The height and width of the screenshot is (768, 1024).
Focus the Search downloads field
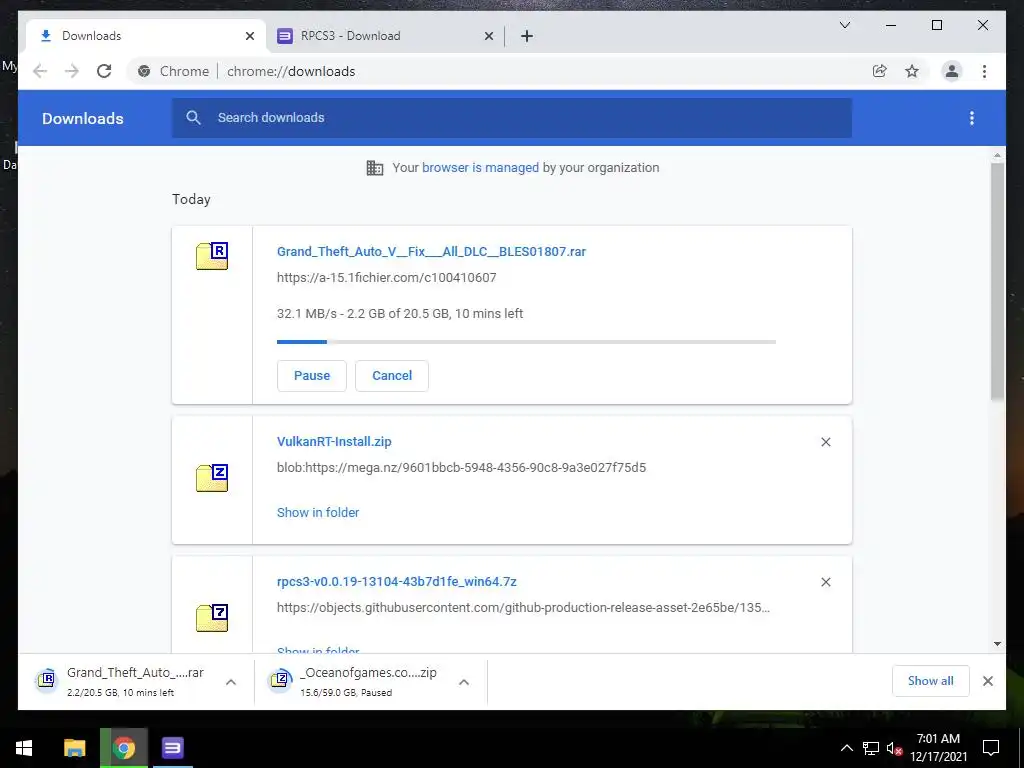[511, 118]
